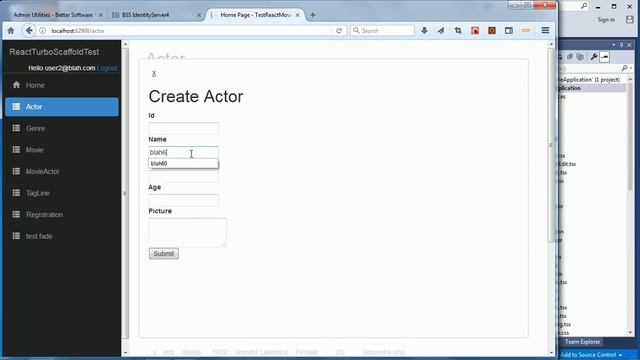Click ReactTurboScaffoldTest brand title
The image size is (640, 360).
(54, 52)
